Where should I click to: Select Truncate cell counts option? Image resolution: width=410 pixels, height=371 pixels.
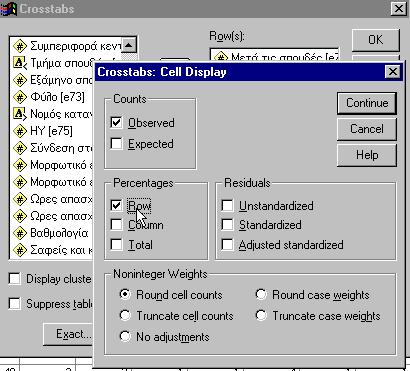(125, 315)
